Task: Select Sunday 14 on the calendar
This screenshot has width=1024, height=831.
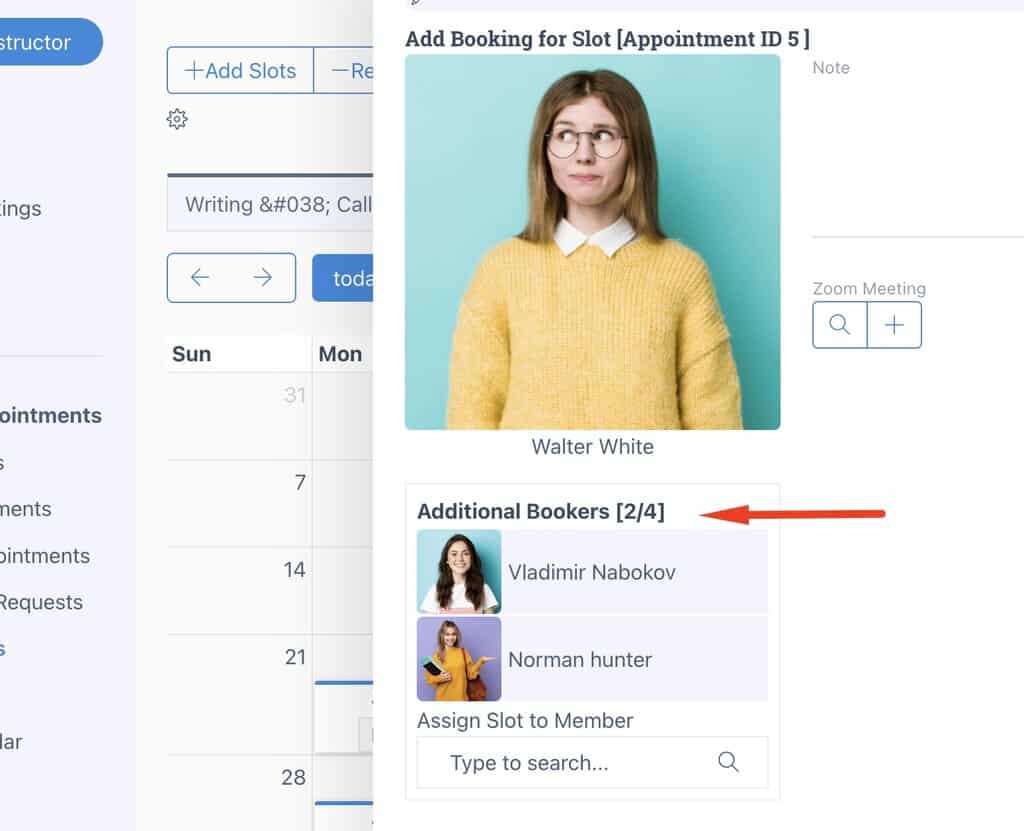Action: pyautogui.click(x=239, y=590)
